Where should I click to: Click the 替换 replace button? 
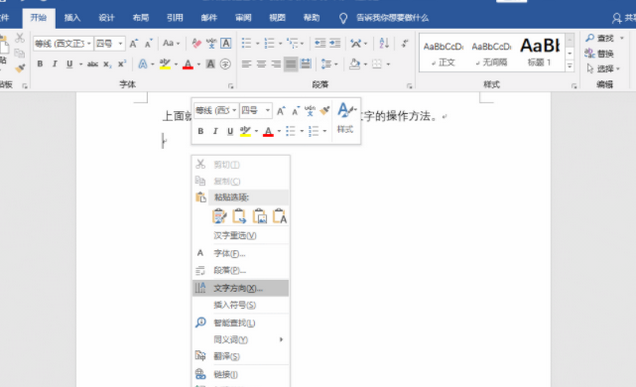pyautogui.click(x=599, y=53)
